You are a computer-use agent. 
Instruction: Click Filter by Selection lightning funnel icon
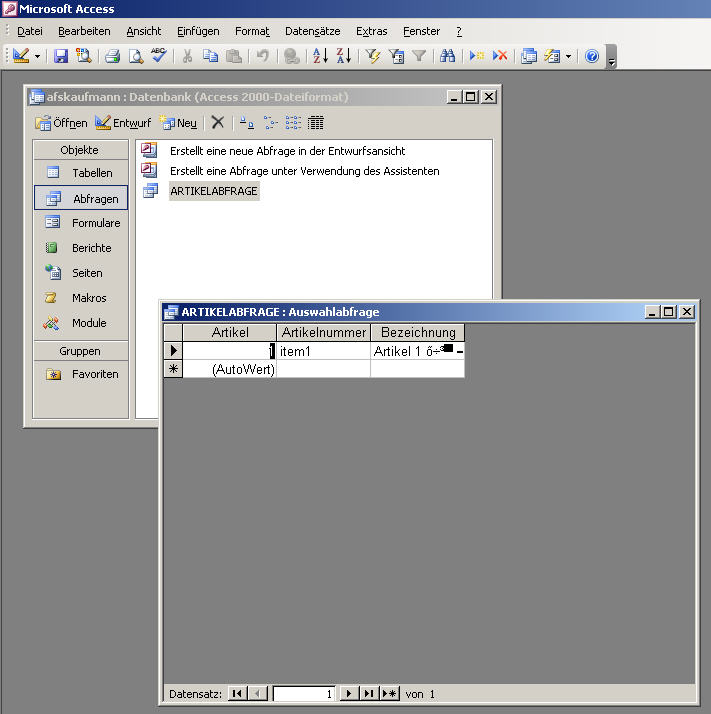(x=373, y=56)
